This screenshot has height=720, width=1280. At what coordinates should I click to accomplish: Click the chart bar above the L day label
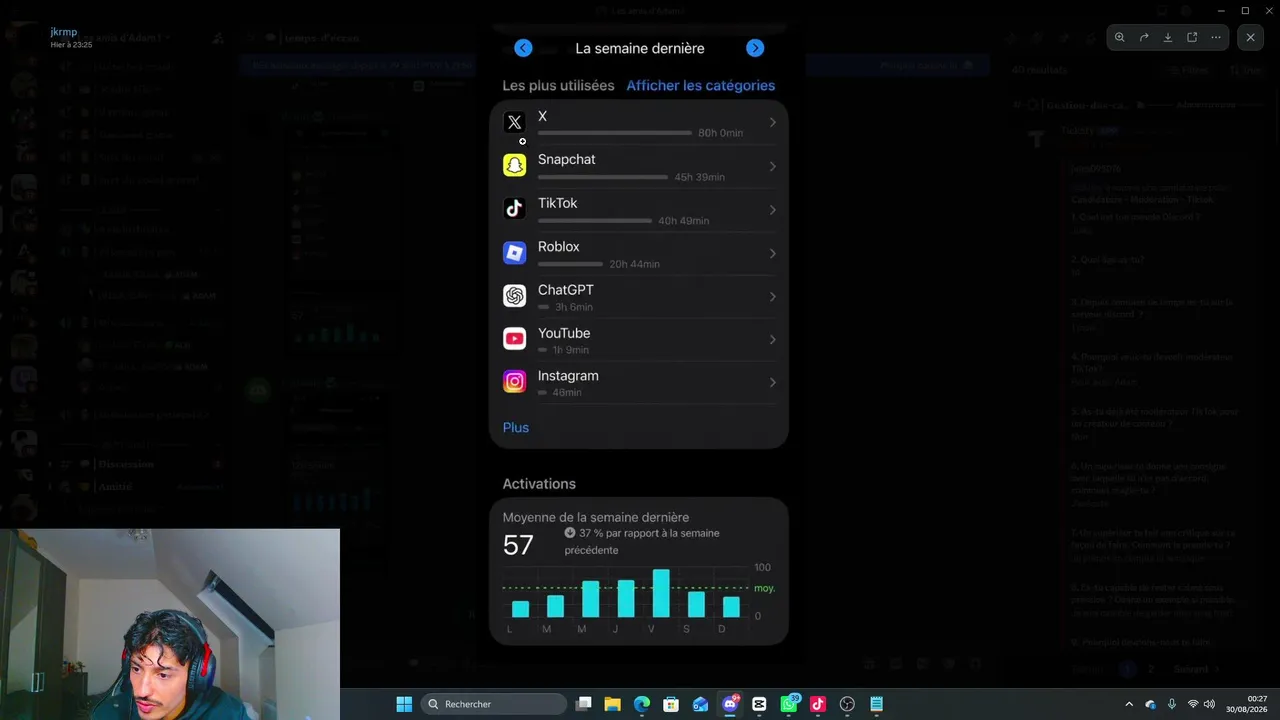click(520, 609)
